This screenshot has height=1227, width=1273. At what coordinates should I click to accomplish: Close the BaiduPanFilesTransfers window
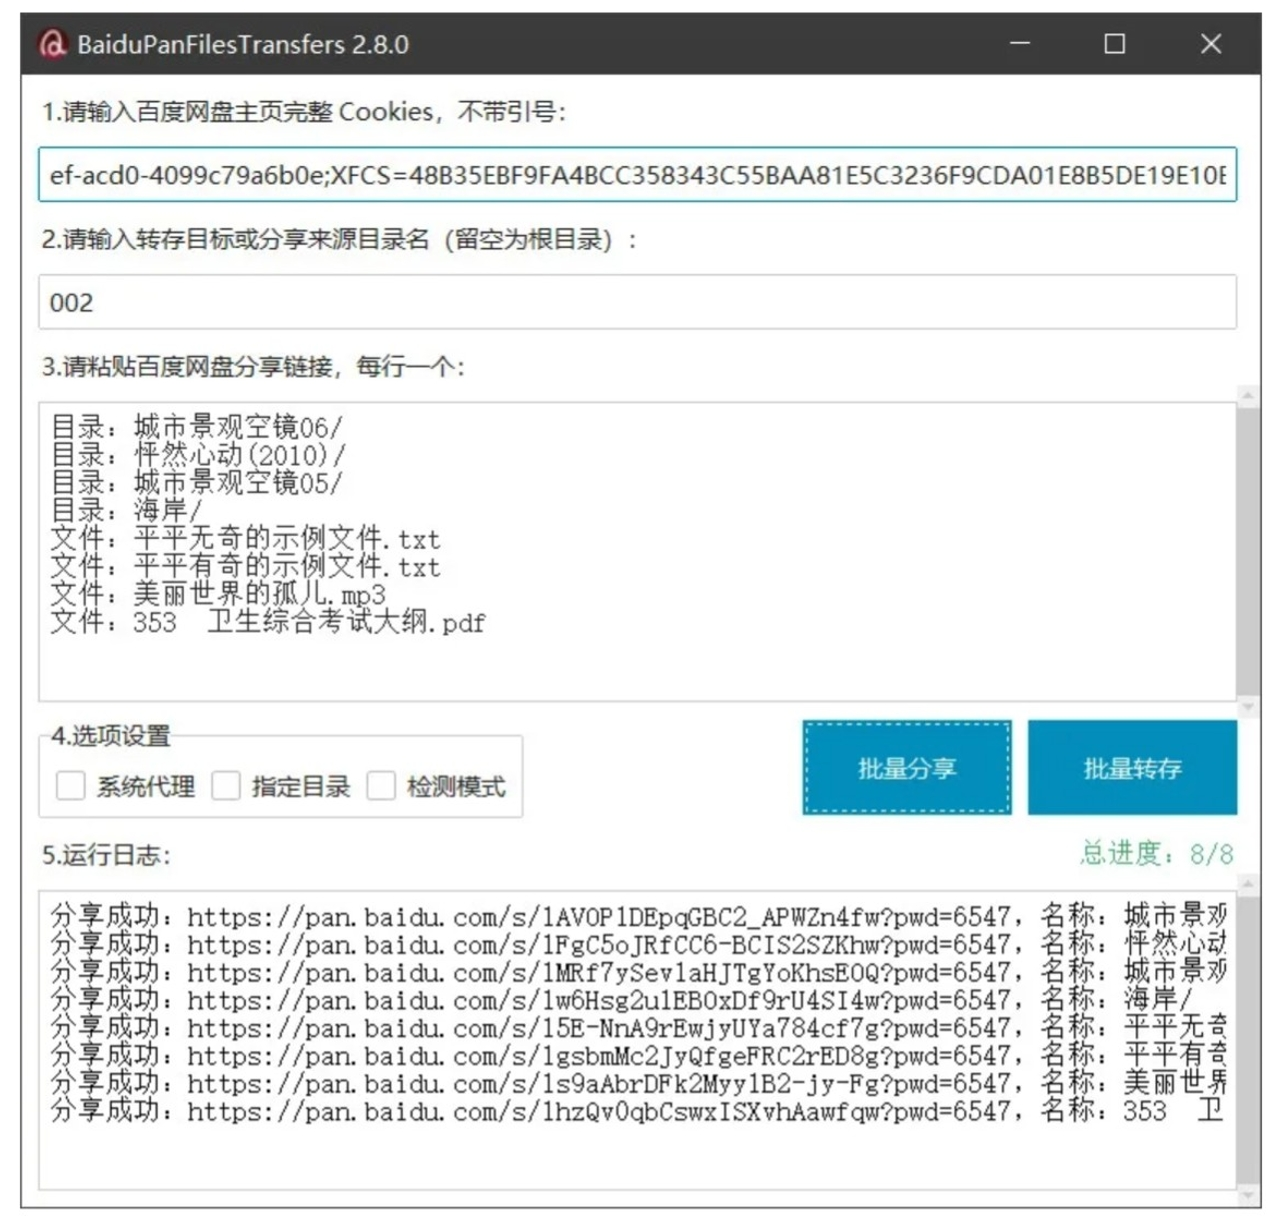[x=1211, y=44]
